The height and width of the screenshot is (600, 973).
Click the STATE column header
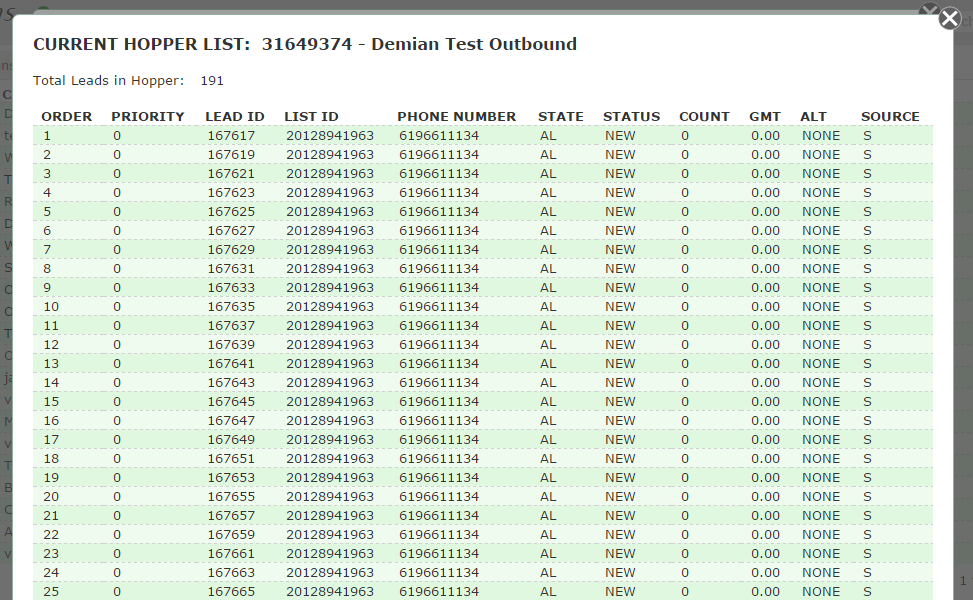coord(560,117)
